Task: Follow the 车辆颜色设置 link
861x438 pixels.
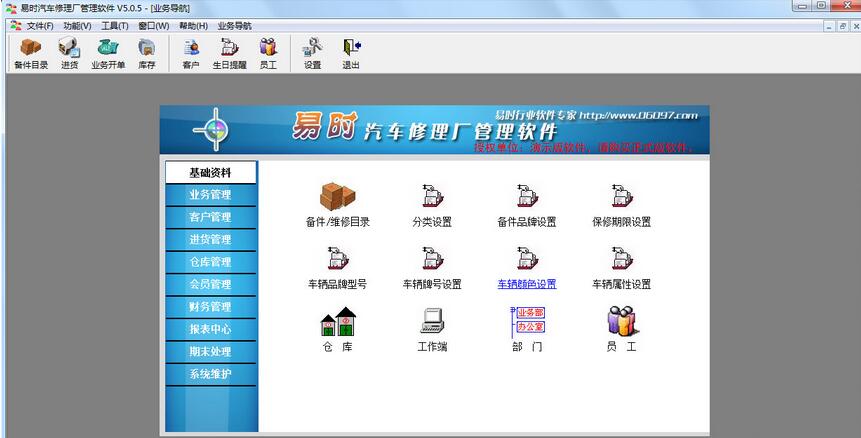Action: pyautogui.click(x=527, y=284)
